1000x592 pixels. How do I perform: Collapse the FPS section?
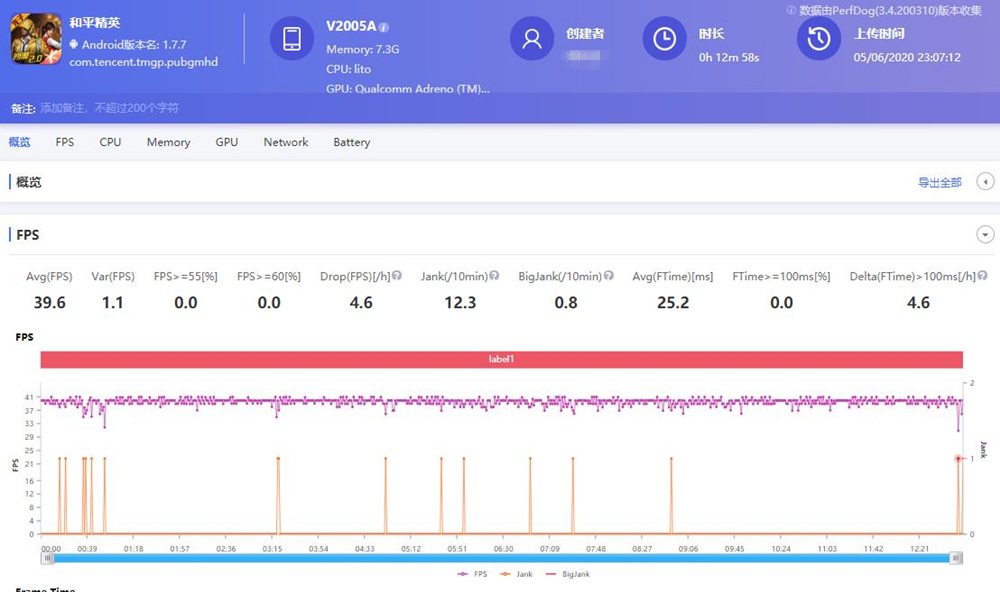[x=985, y=235]
